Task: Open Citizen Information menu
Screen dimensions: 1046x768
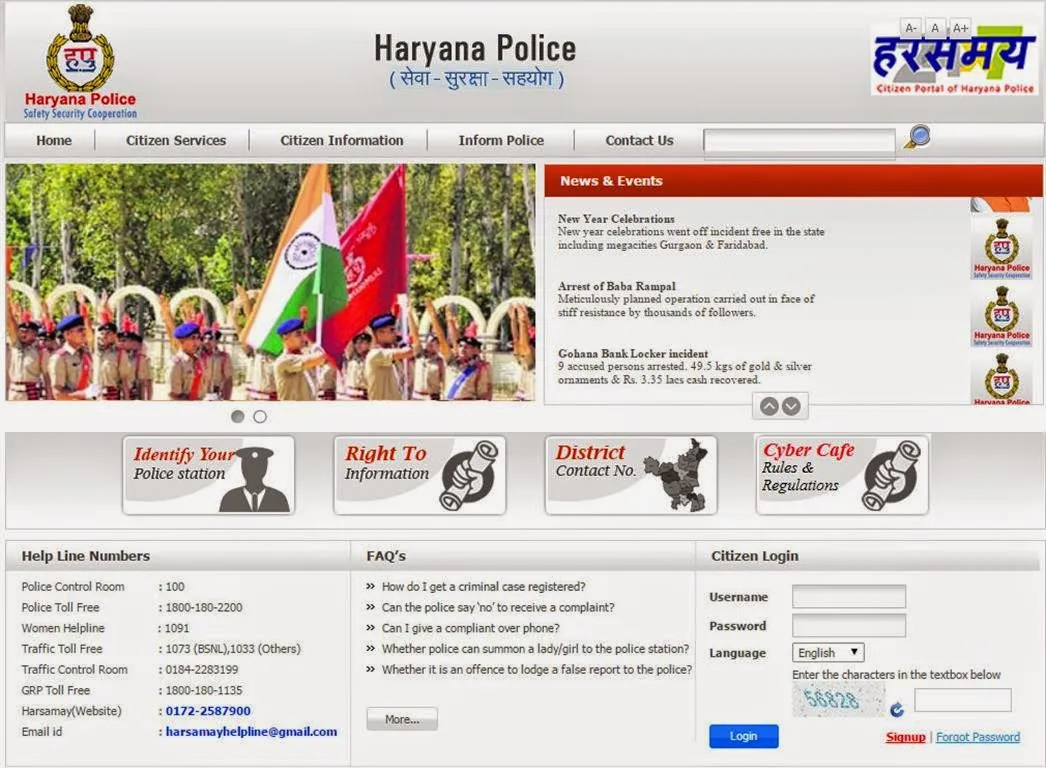Action: tap(342, 141)
